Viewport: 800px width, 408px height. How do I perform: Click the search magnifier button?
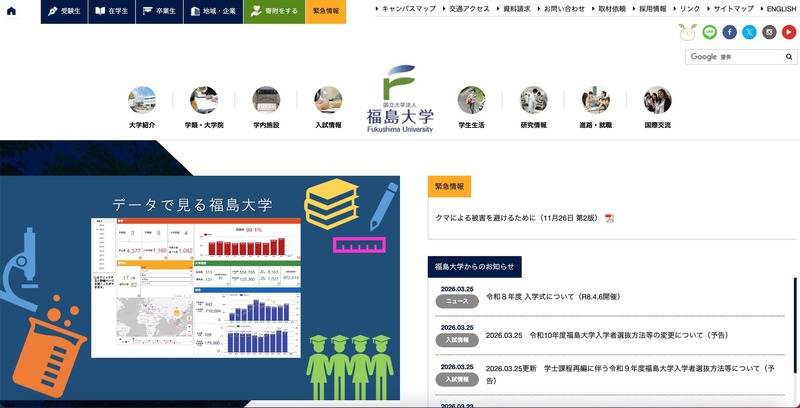click(789, 57)
